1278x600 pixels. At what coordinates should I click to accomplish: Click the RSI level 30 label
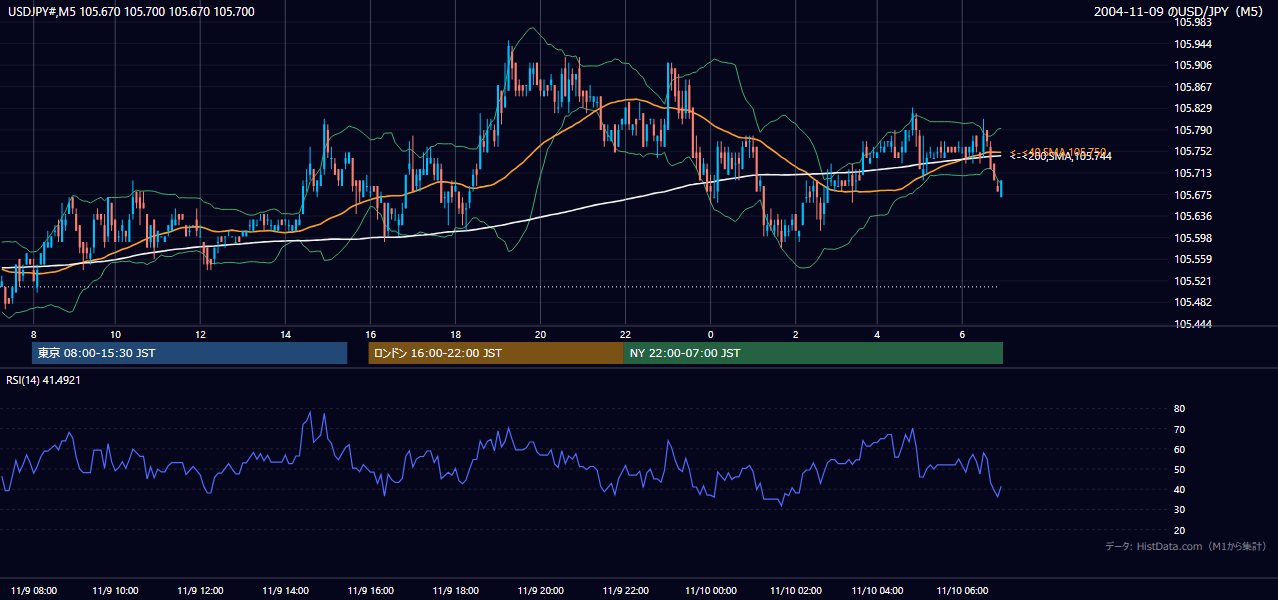click(x=1179, y=509)
